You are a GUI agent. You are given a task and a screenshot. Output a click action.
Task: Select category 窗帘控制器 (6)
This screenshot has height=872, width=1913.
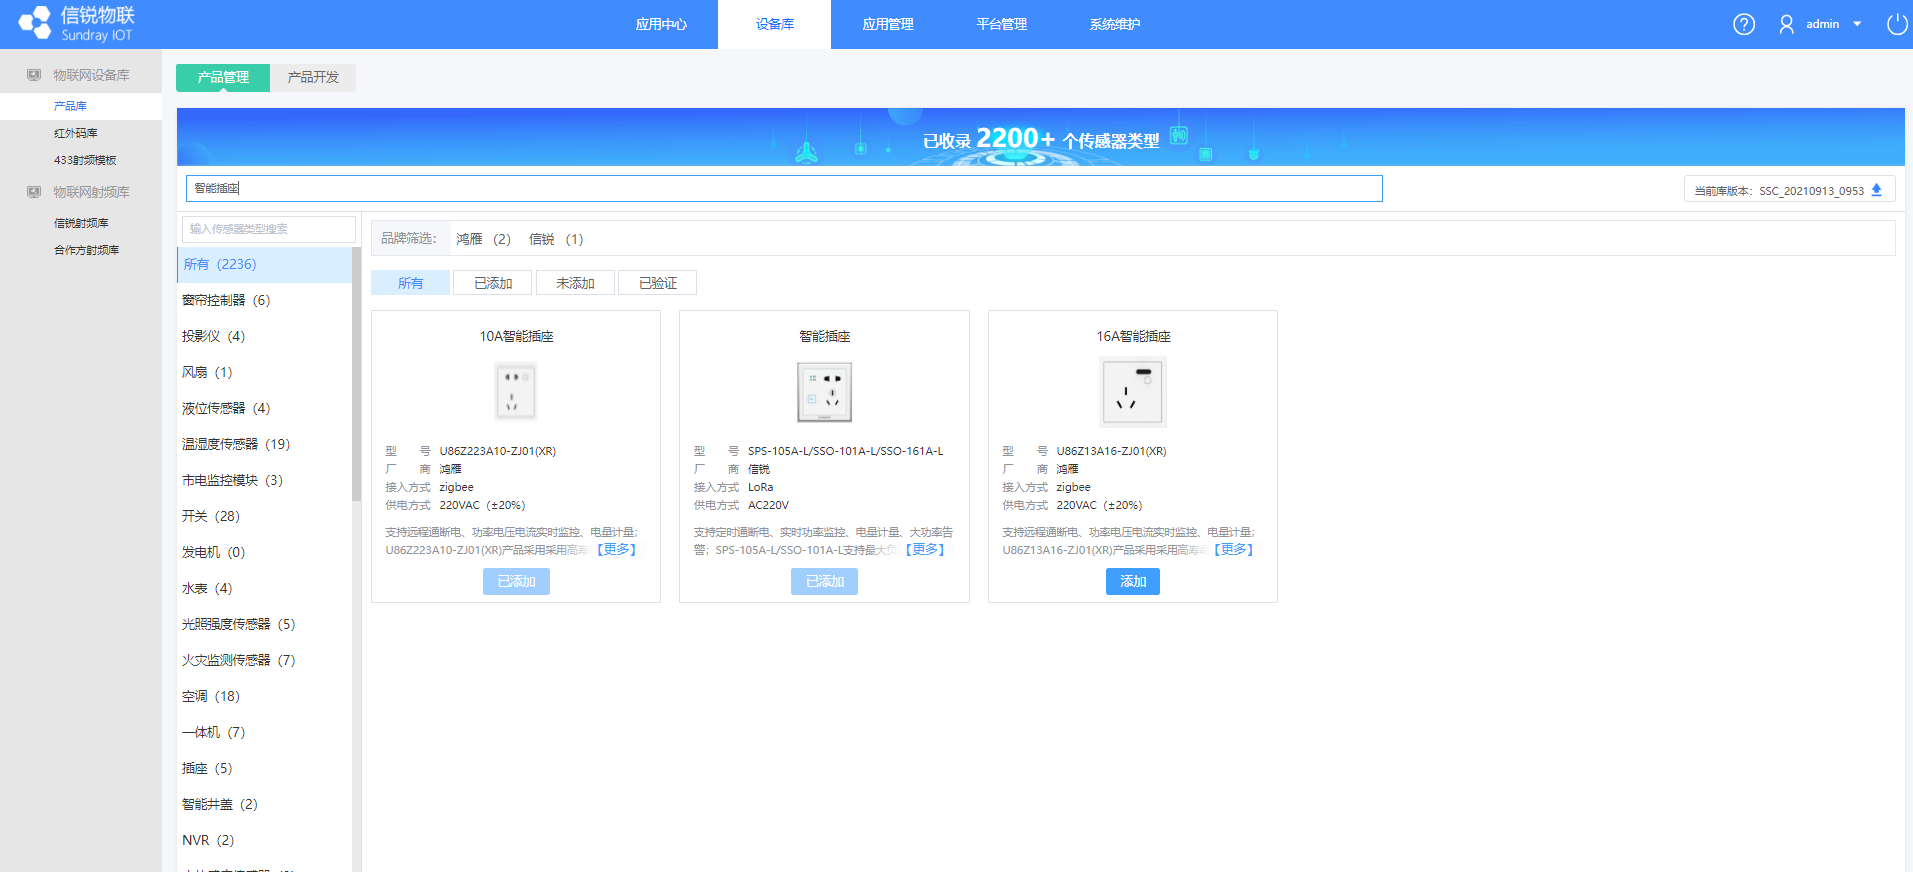coord(264,300)
